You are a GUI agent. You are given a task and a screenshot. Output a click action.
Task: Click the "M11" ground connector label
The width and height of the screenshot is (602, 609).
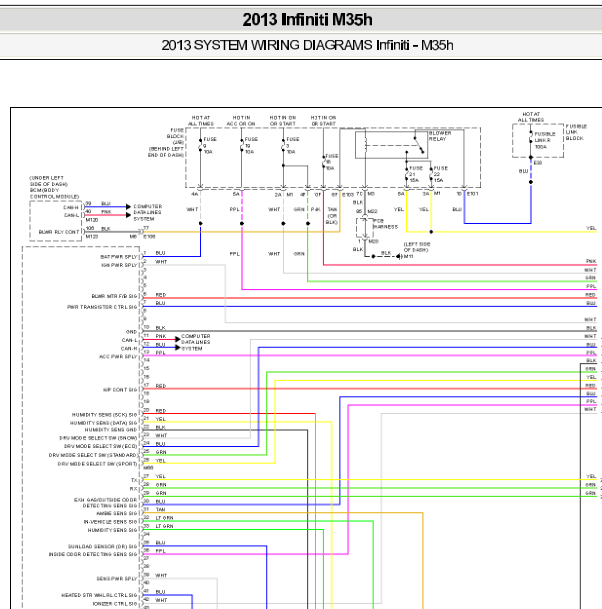click(x=408, y=257)
